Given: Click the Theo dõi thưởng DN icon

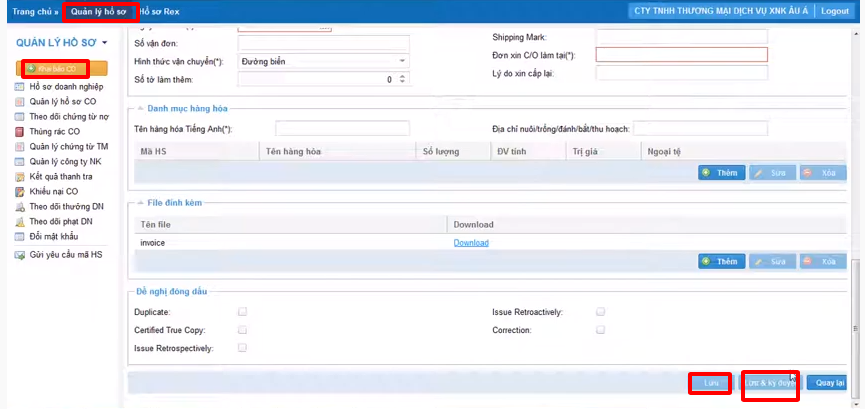Looking at the screenshot, I should pos(20,206).
